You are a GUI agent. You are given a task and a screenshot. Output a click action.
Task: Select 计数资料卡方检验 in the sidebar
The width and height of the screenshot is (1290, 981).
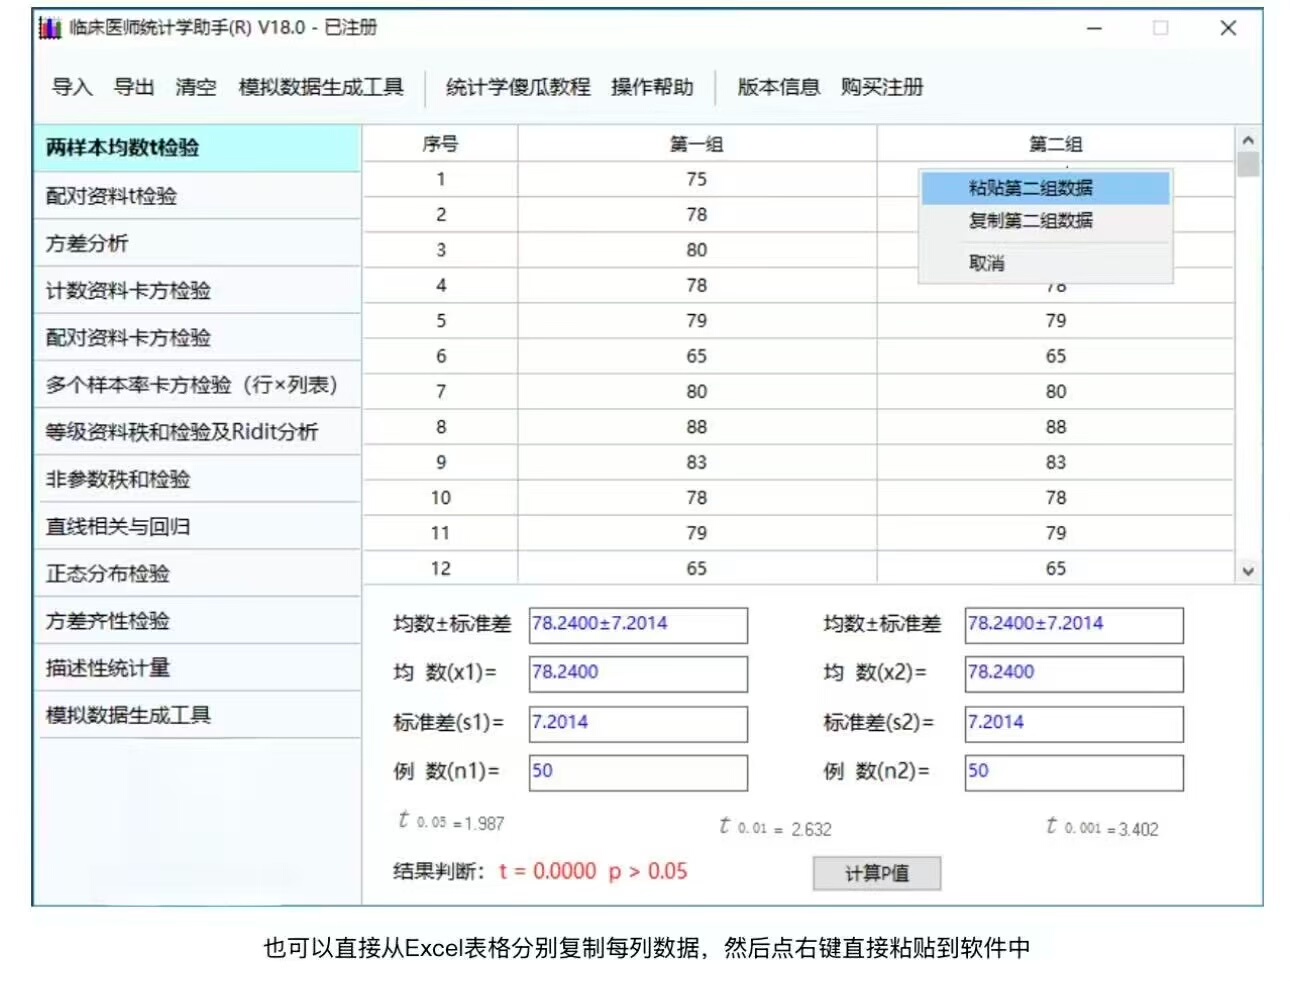(197, 290)
